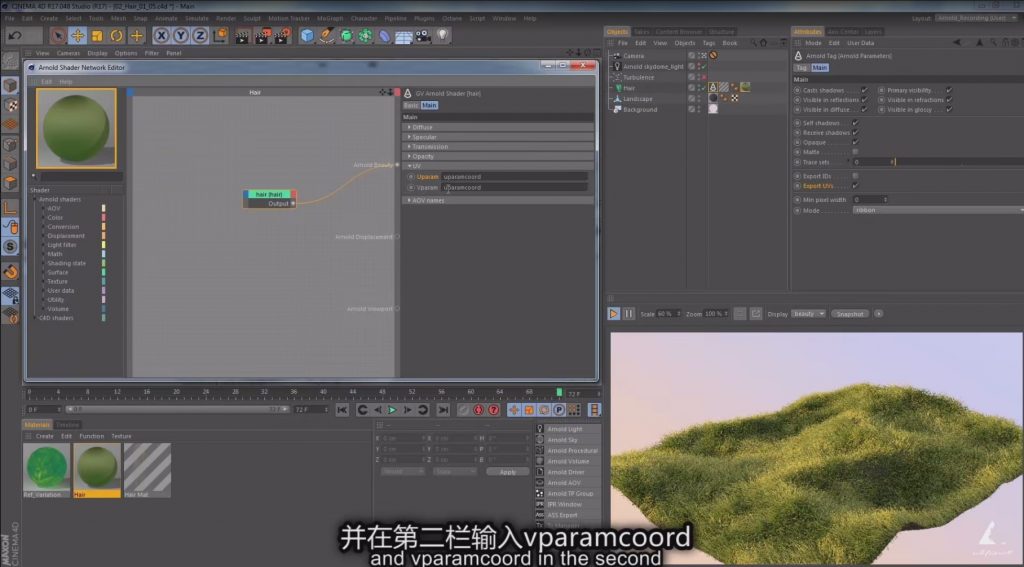
Task: Activate the Scale tool
Action: pyautogui.click(x=97, y=36)
